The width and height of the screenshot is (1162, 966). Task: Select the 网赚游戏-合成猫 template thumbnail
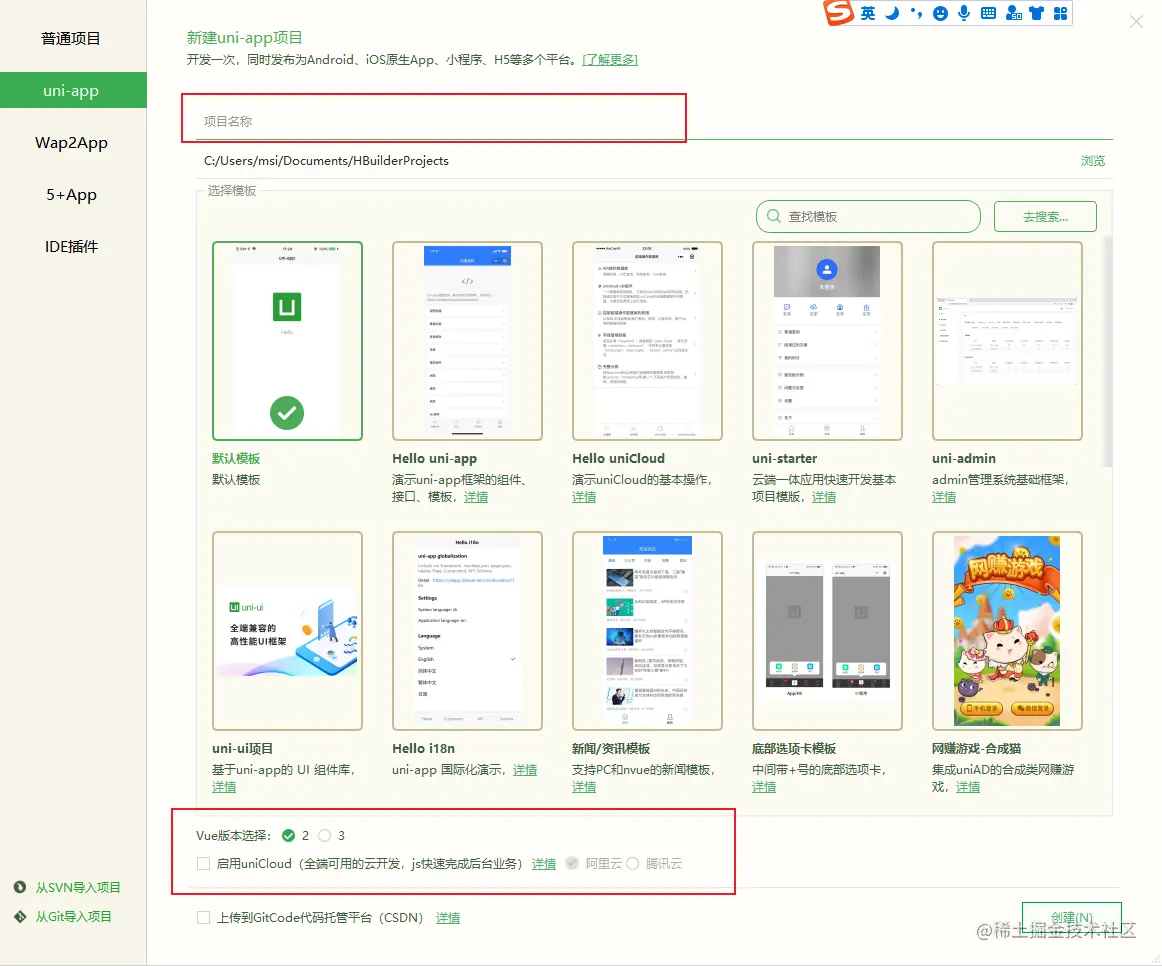click(1008, 631)
